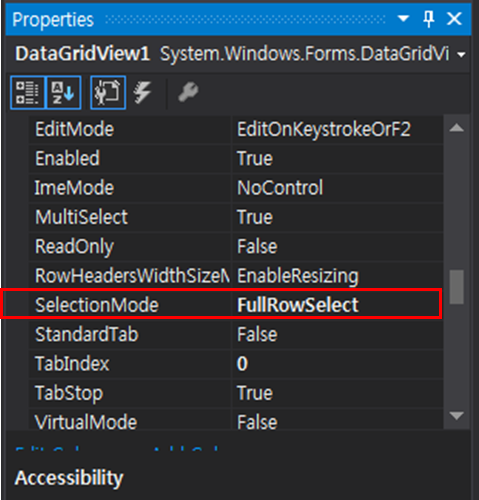Click the DataGridView1 object name
479x500 pixels.
(82, 54)
